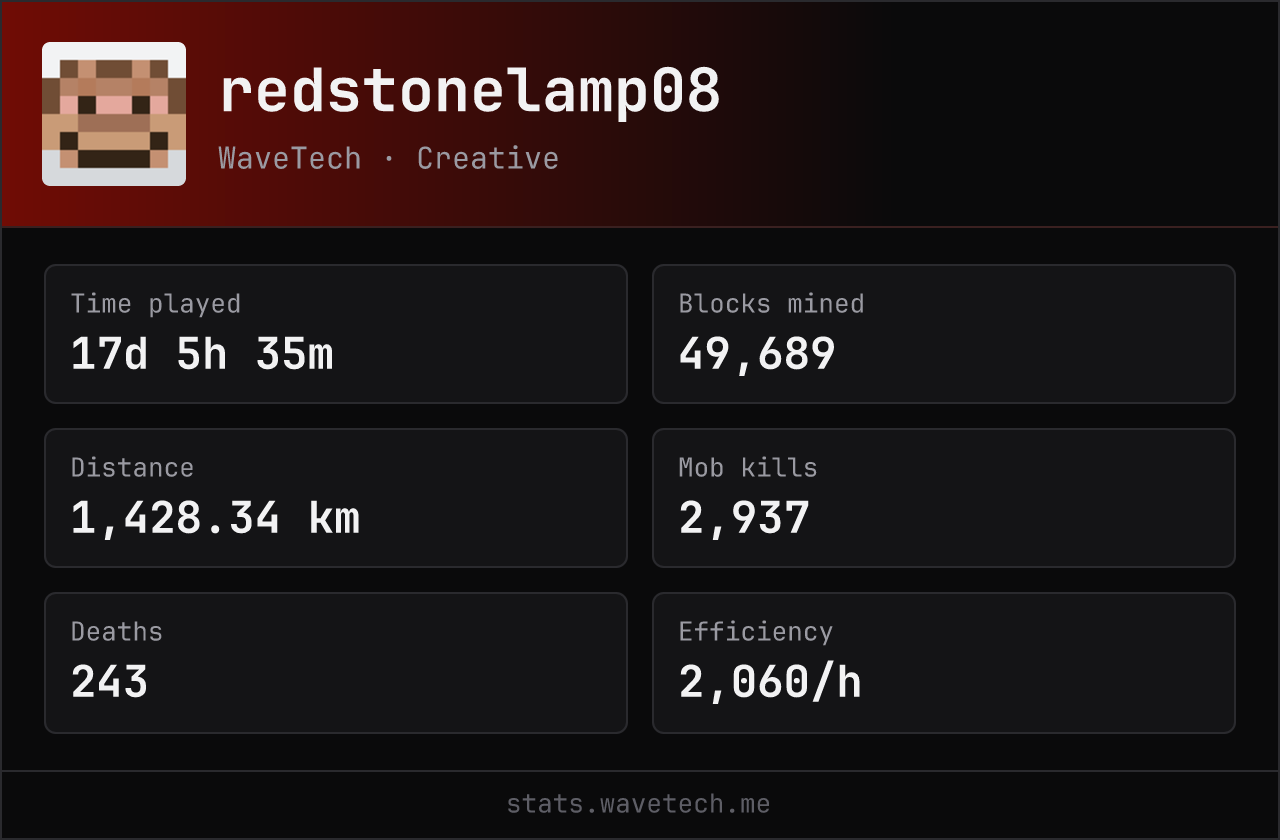Click the Distance label text

click(x=132, y=468)
